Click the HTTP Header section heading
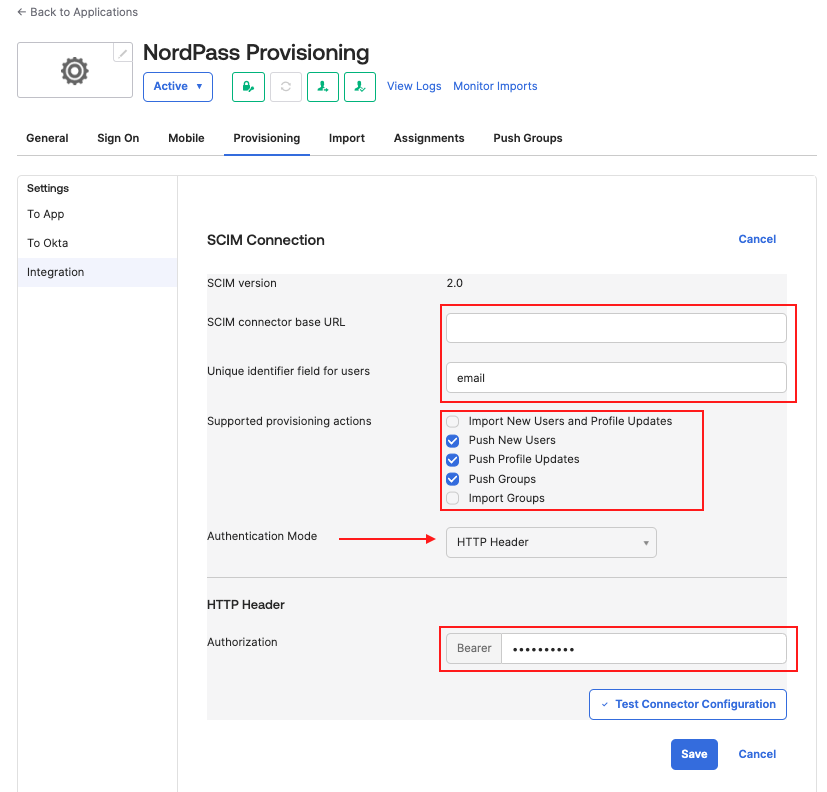The height and width of the screenshot is (792, 827). tap(246, 605)
